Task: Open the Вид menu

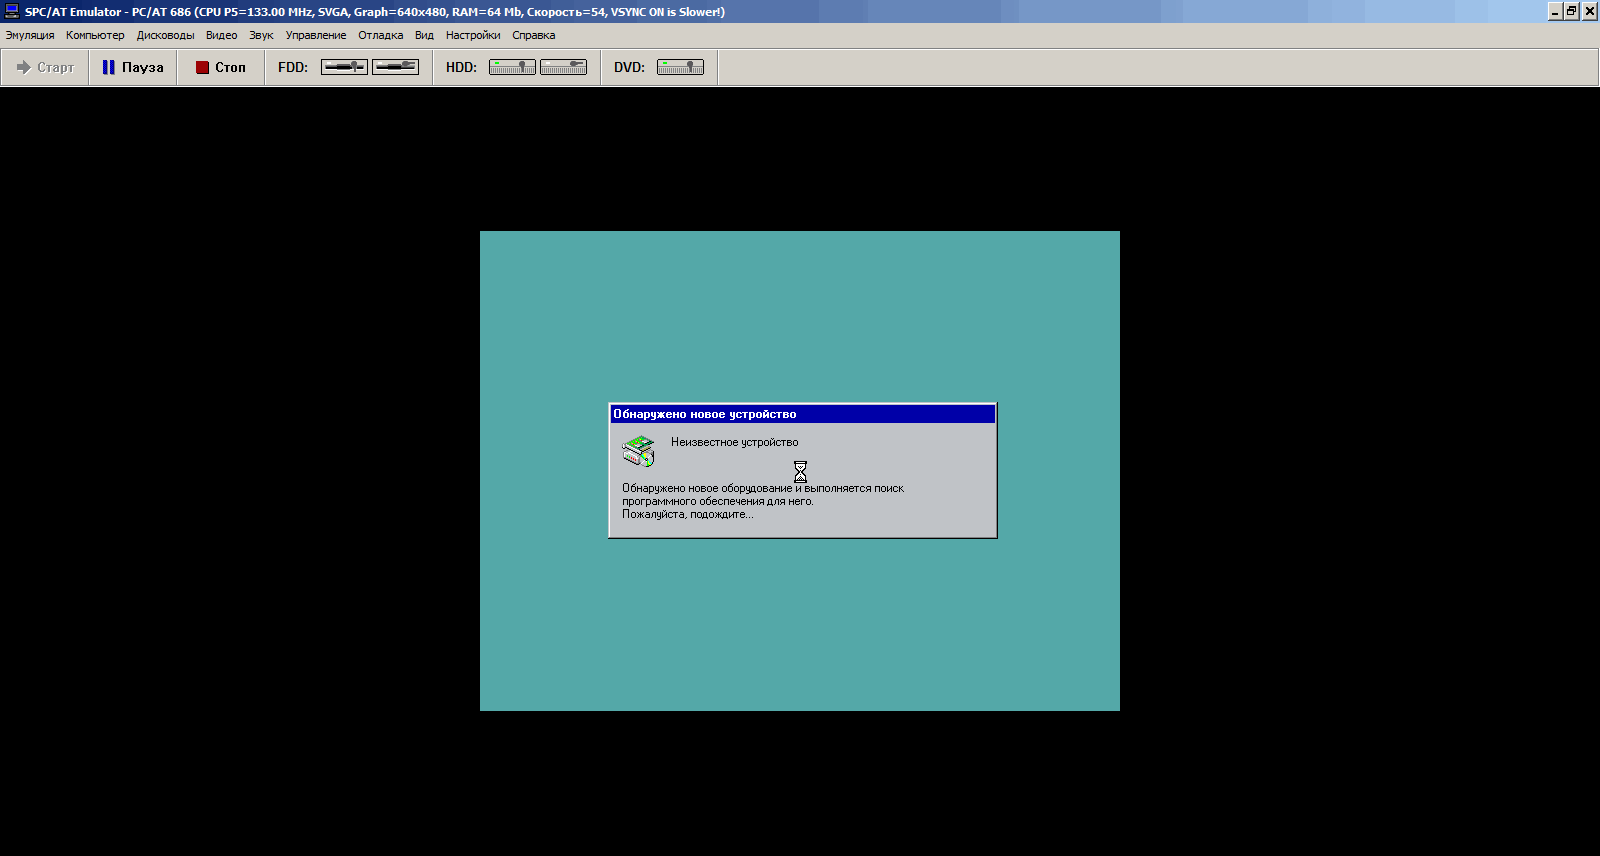Action: click(x=424, y=35)
